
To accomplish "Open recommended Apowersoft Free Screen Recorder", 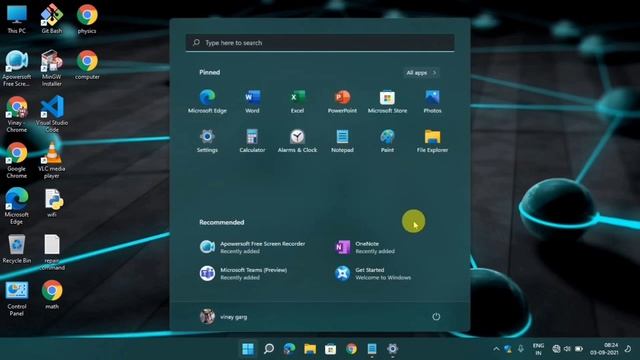I will (x=253, y=247).
